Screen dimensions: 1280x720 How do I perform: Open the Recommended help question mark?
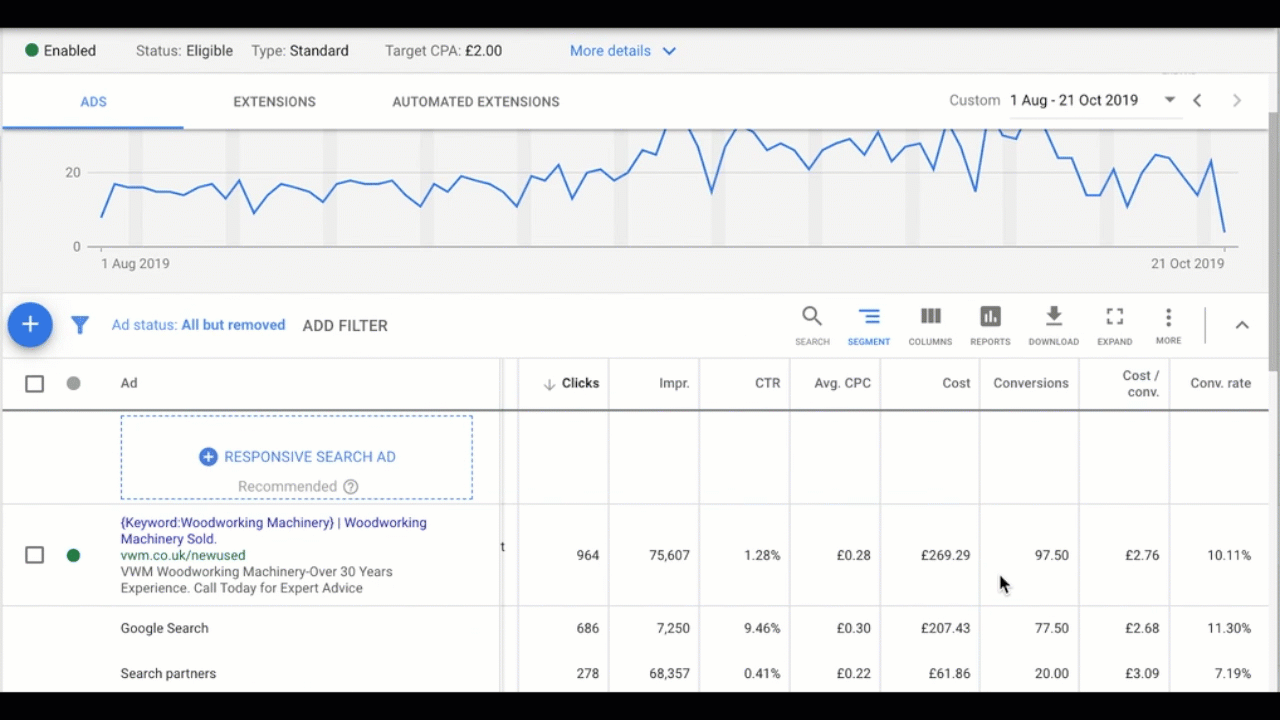point(351,487)
